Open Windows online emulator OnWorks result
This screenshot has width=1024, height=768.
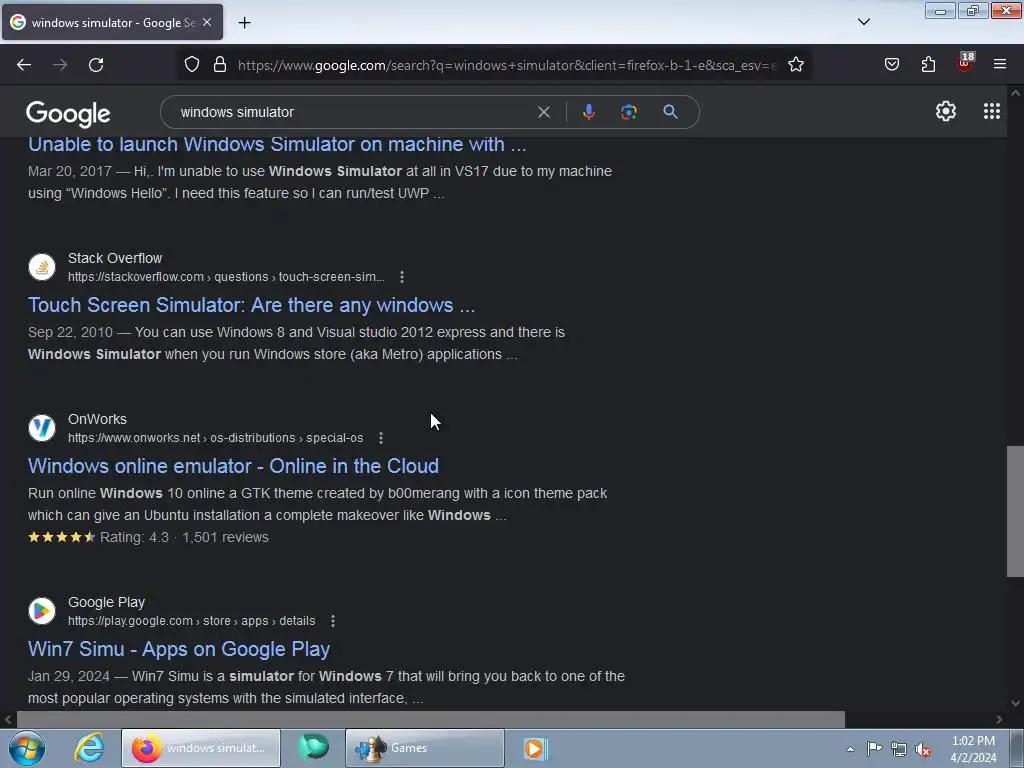click(x=233, y=466)
